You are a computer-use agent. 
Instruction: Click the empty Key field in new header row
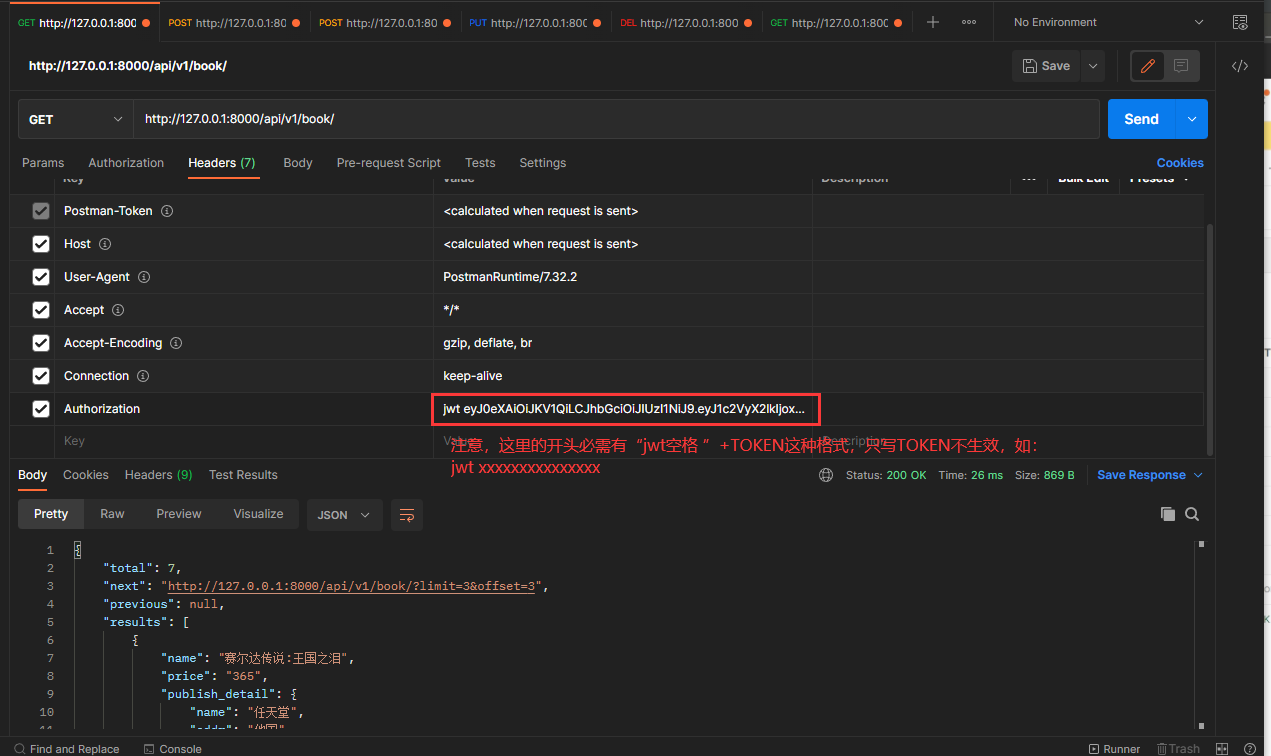[x=244, y=441]
